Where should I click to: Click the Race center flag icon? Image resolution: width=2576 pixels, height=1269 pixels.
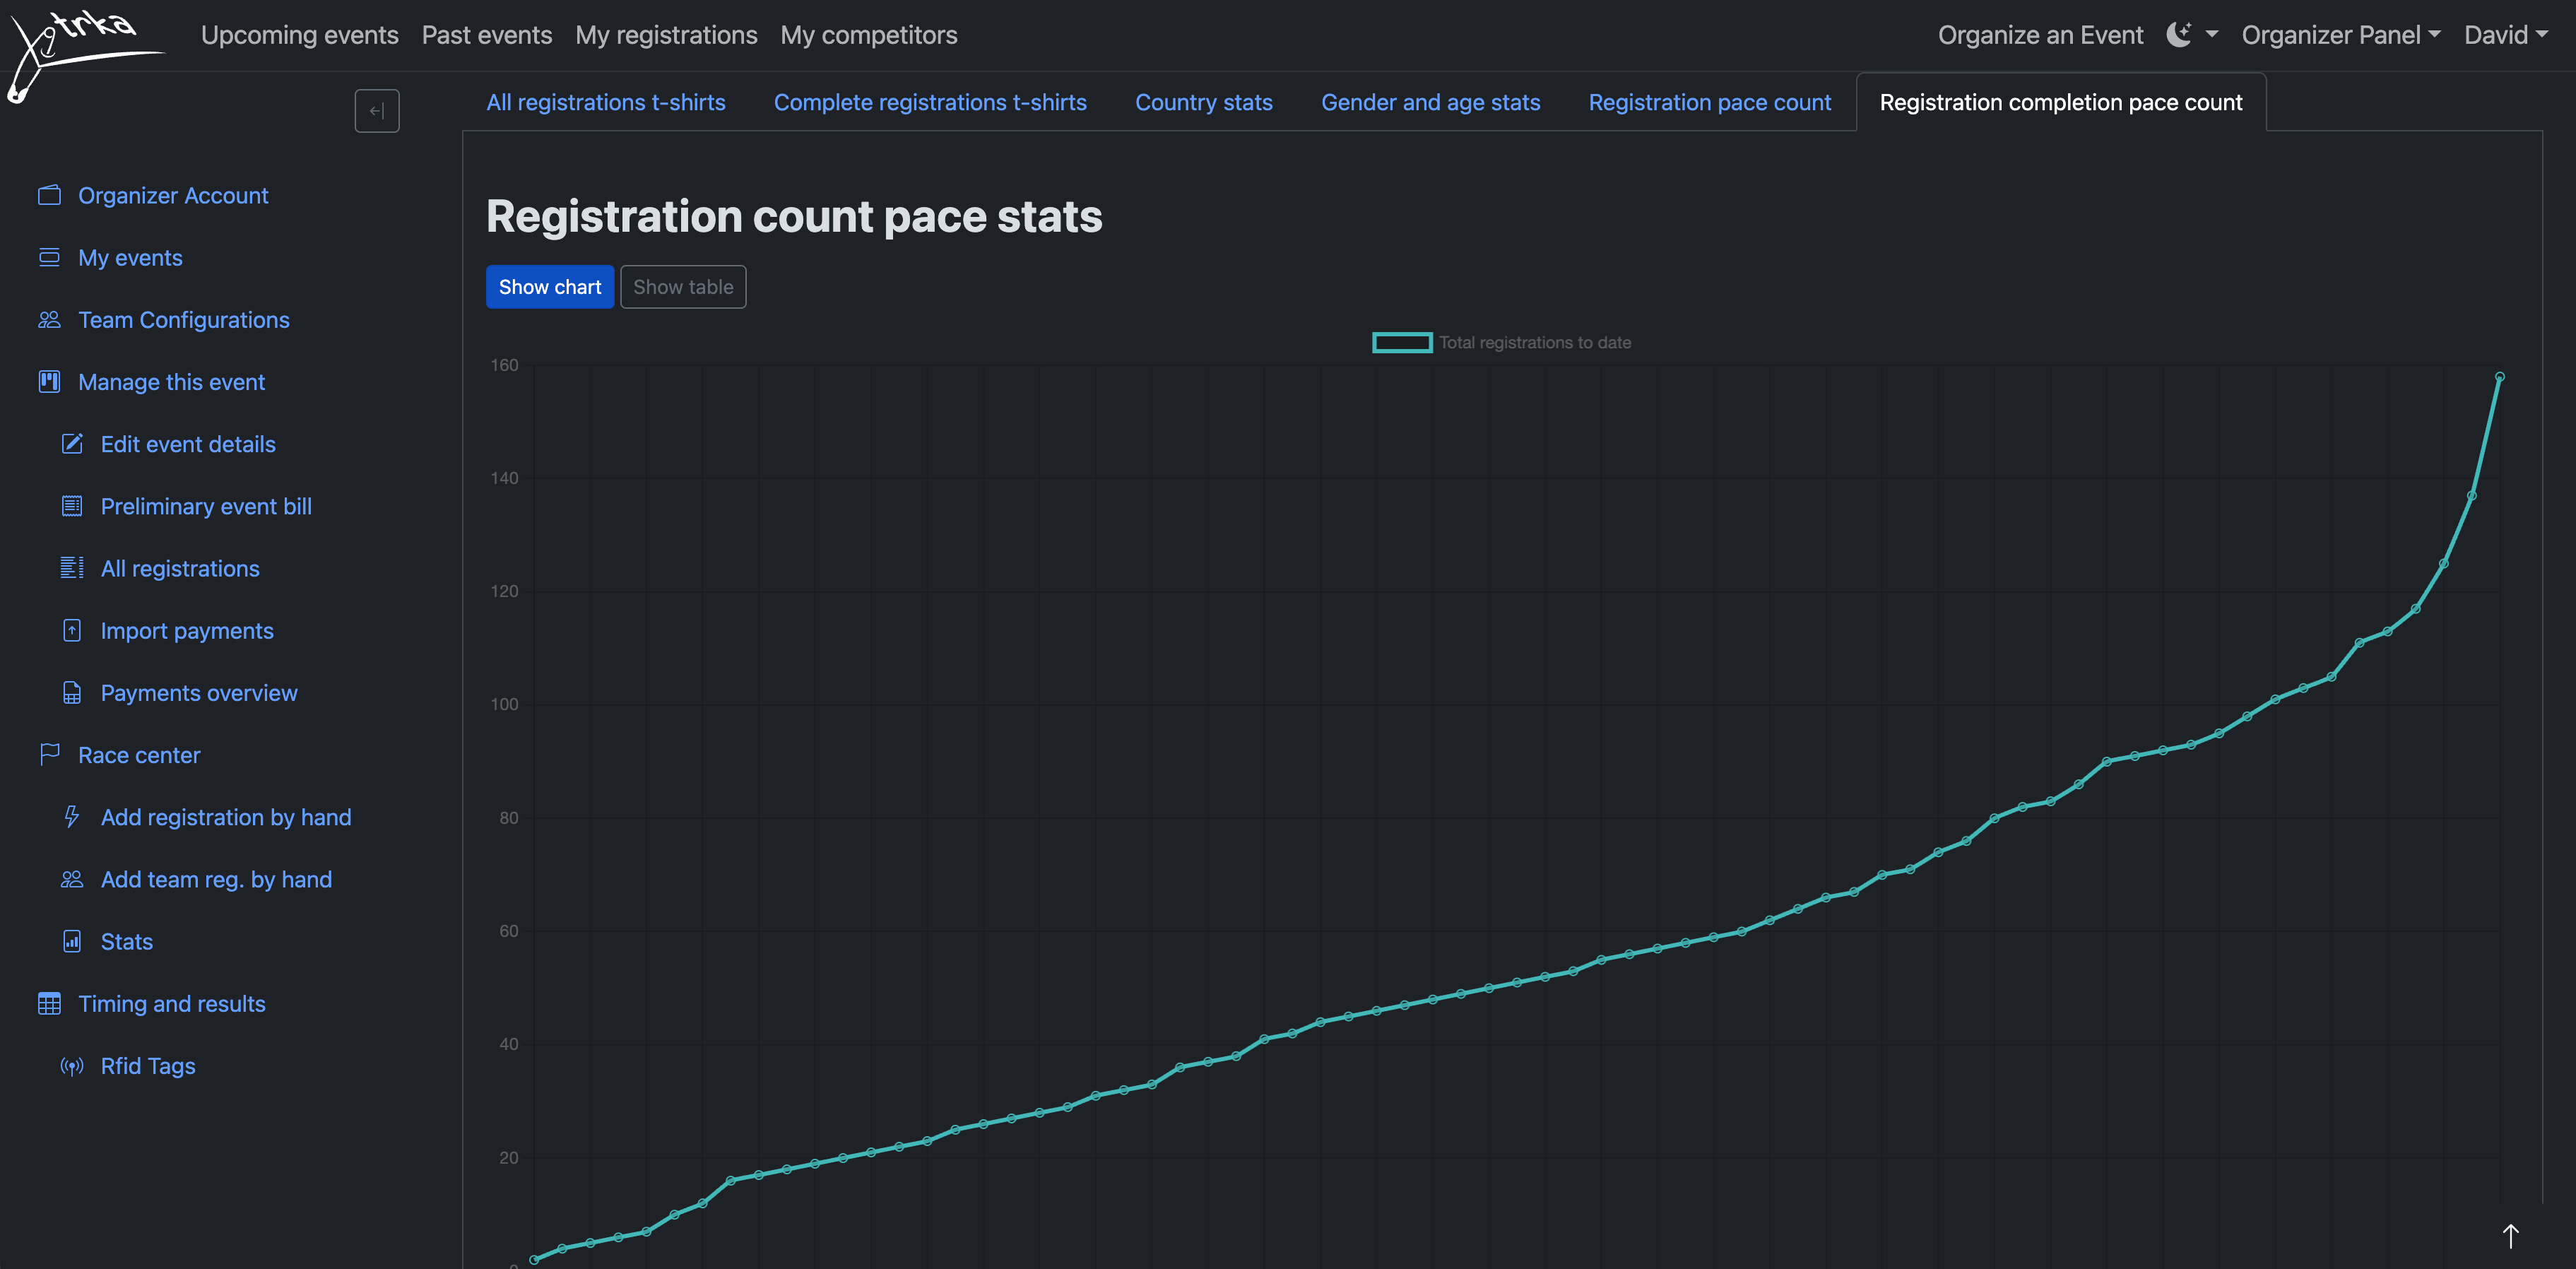[49, 754]
